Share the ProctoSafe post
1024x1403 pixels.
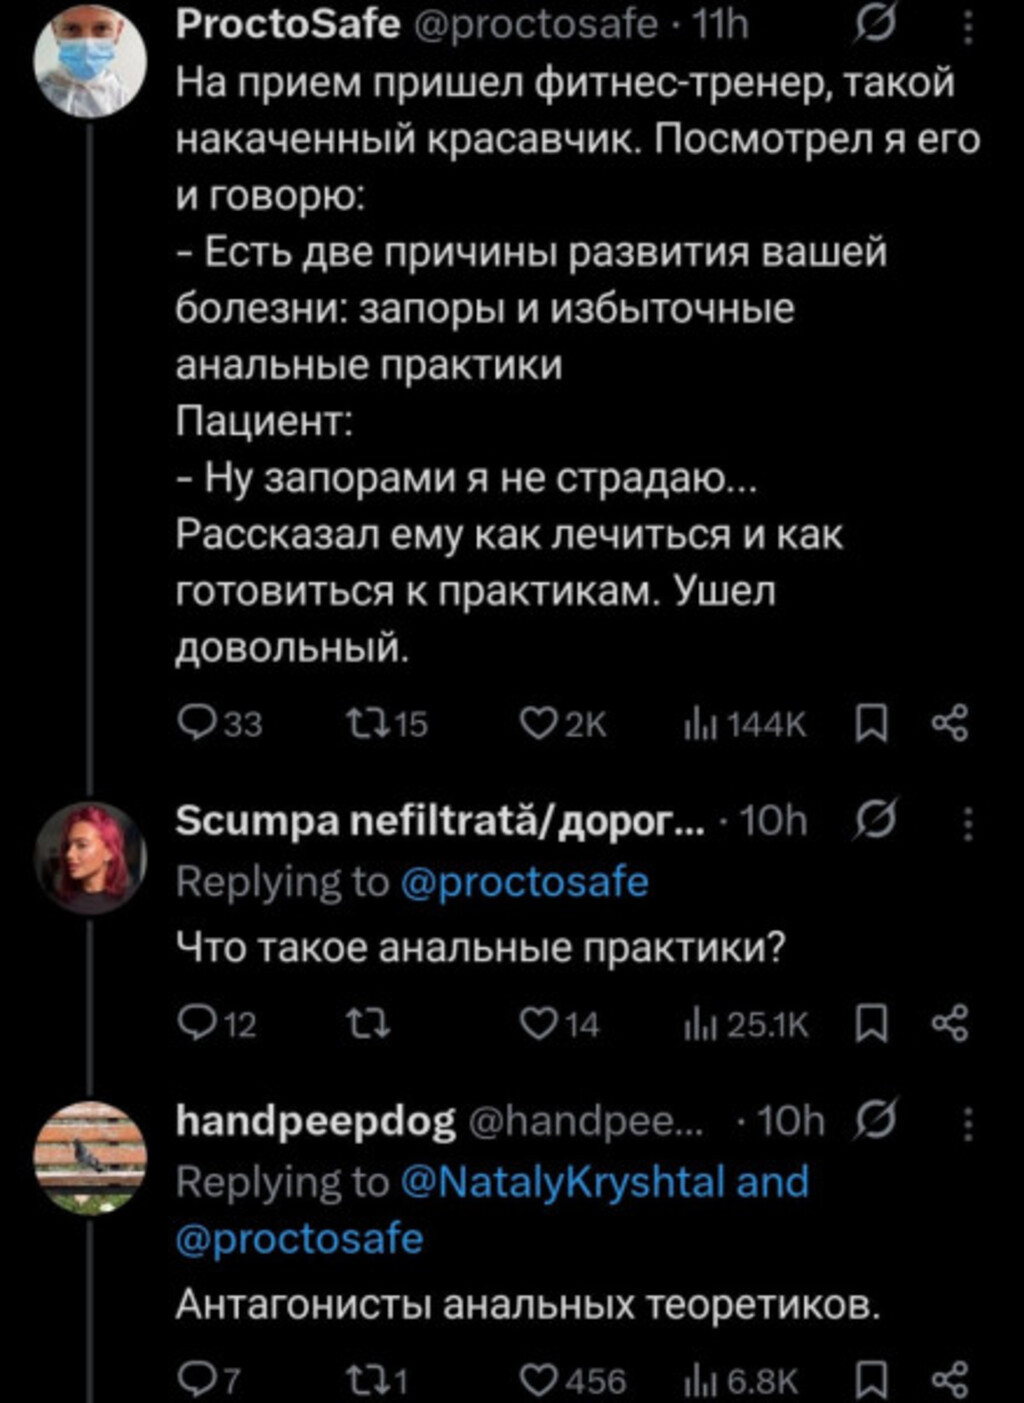[x=949, y=724]
